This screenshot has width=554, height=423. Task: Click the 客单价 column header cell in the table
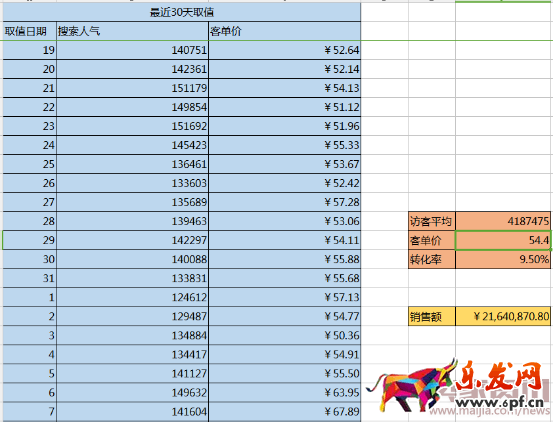[285, 31]
